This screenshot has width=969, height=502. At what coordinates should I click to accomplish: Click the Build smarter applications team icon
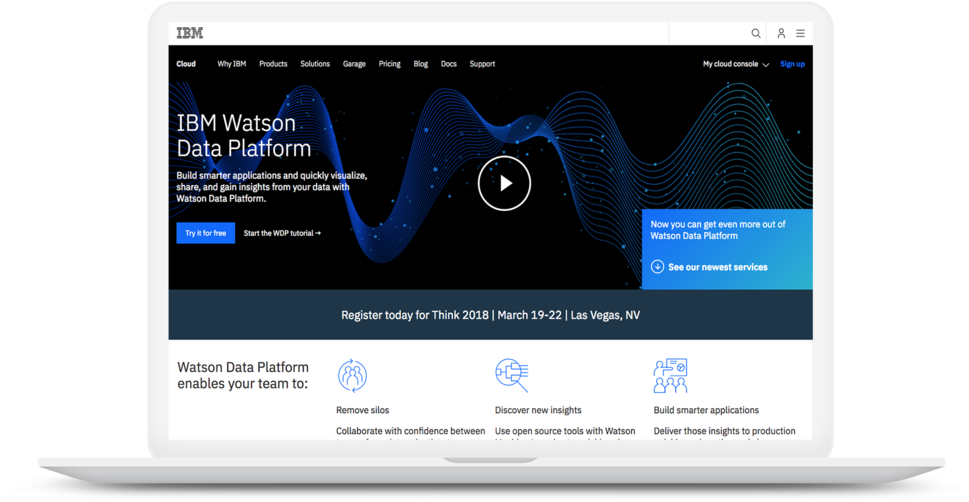671,375
